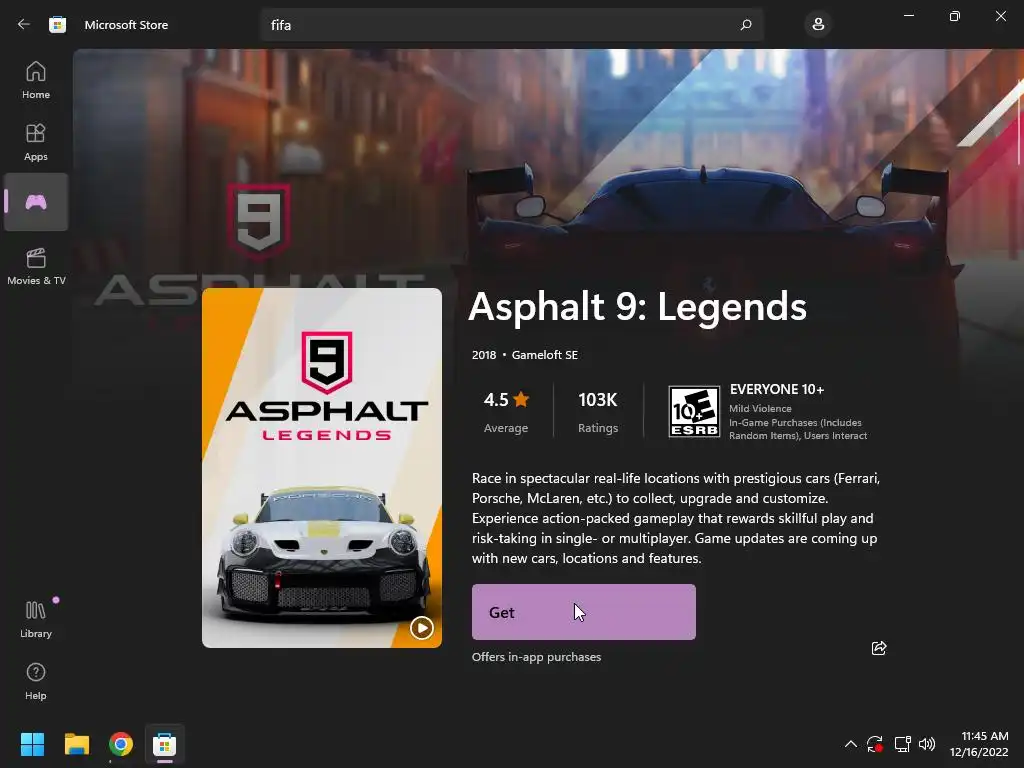
Task: Click Microsoft Store taskbar icon
Action: click(x=165, y=744)
